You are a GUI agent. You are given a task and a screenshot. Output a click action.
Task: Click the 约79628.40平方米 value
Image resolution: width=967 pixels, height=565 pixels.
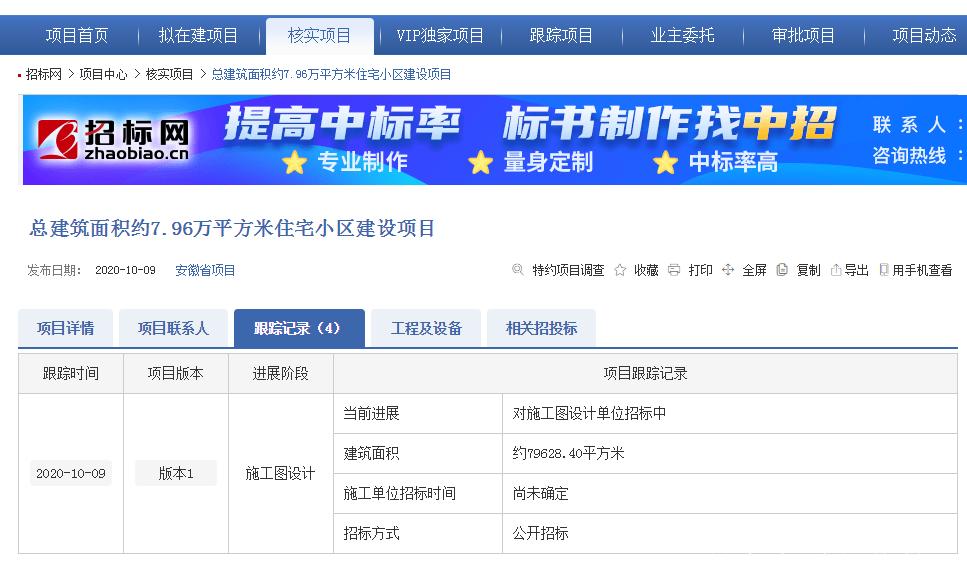pos(568,453)
